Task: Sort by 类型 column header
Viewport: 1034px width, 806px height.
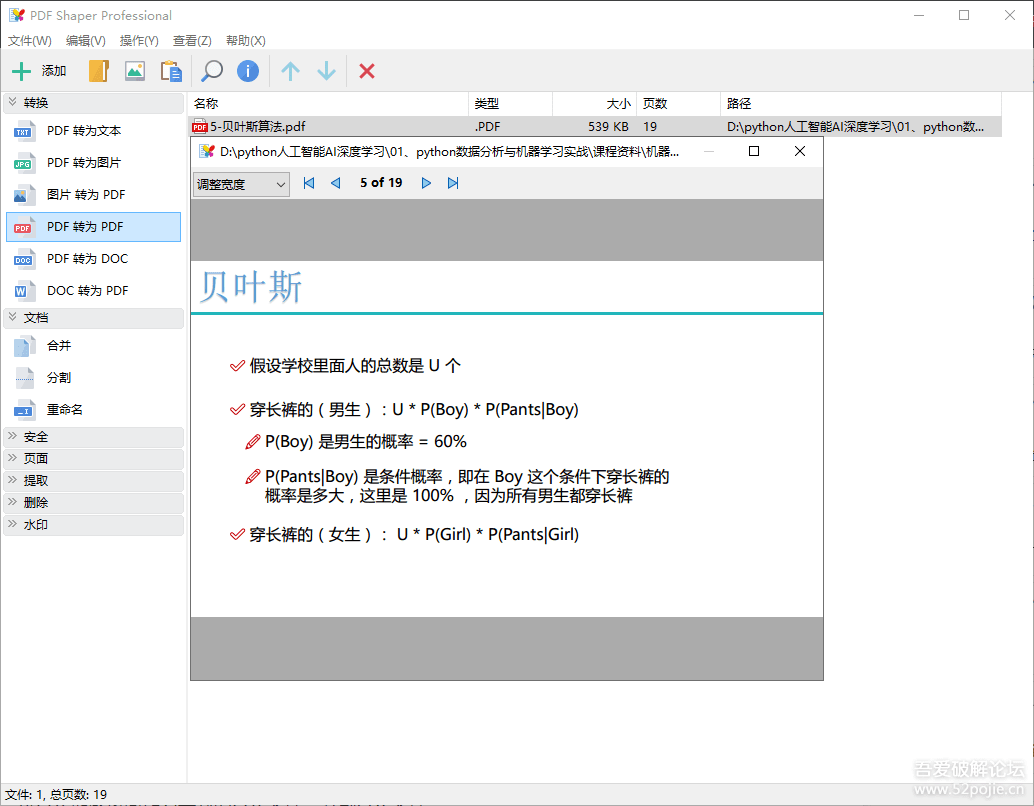Action: point(510,104)
